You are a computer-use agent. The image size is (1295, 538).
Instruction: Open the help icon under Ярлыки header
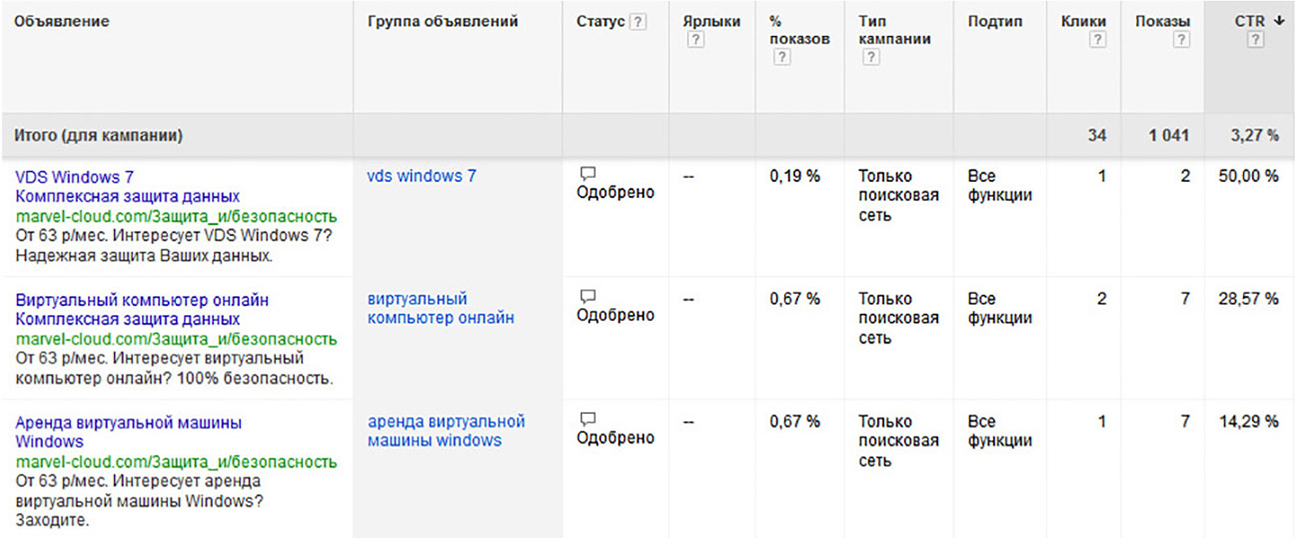(x=697, y=40)
